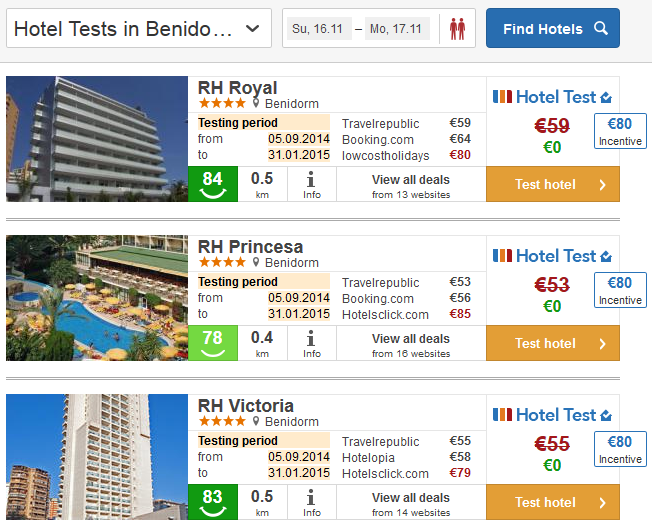Click the guests people icon

point(457,29)
